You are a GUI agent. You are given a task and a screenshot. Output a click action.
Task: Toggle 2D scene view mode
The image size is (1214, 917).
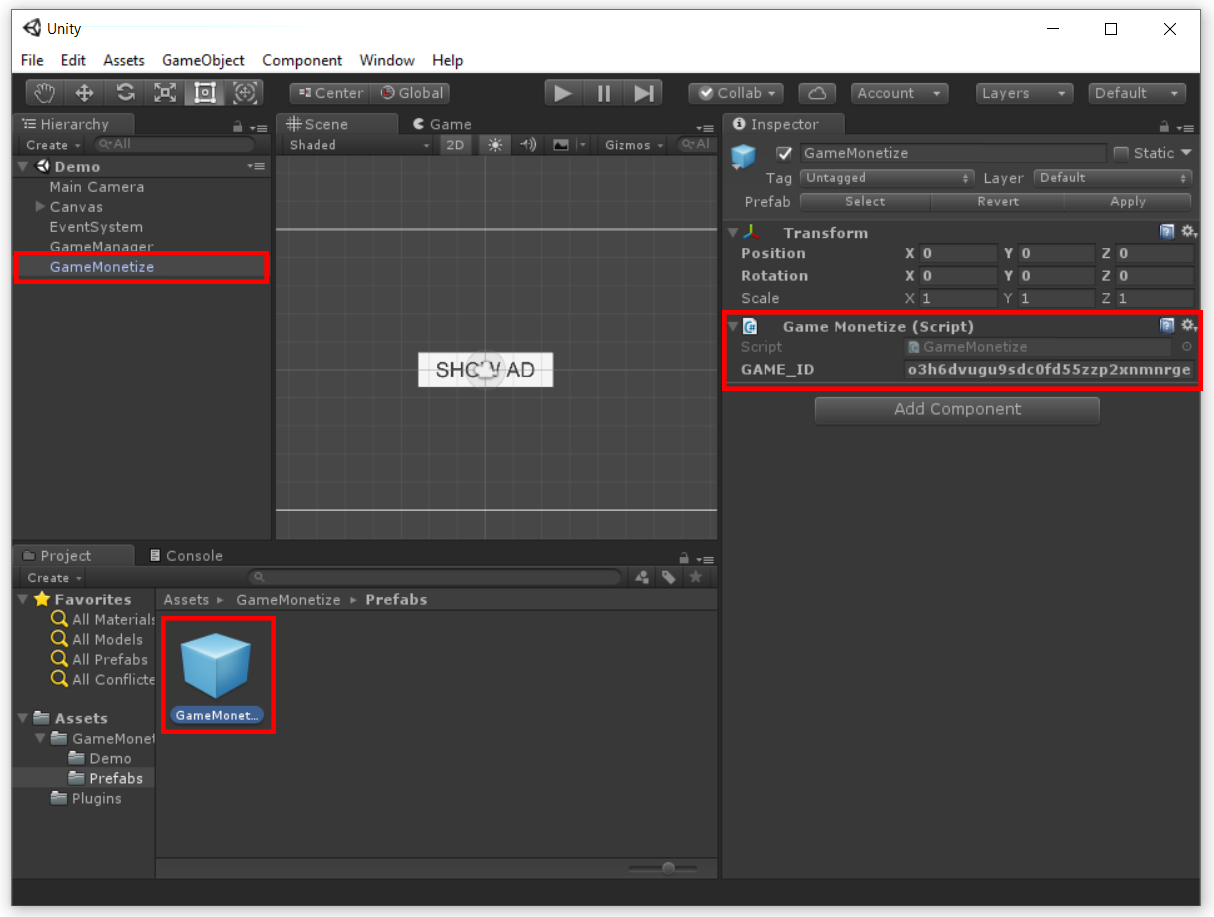coord(455,145)
